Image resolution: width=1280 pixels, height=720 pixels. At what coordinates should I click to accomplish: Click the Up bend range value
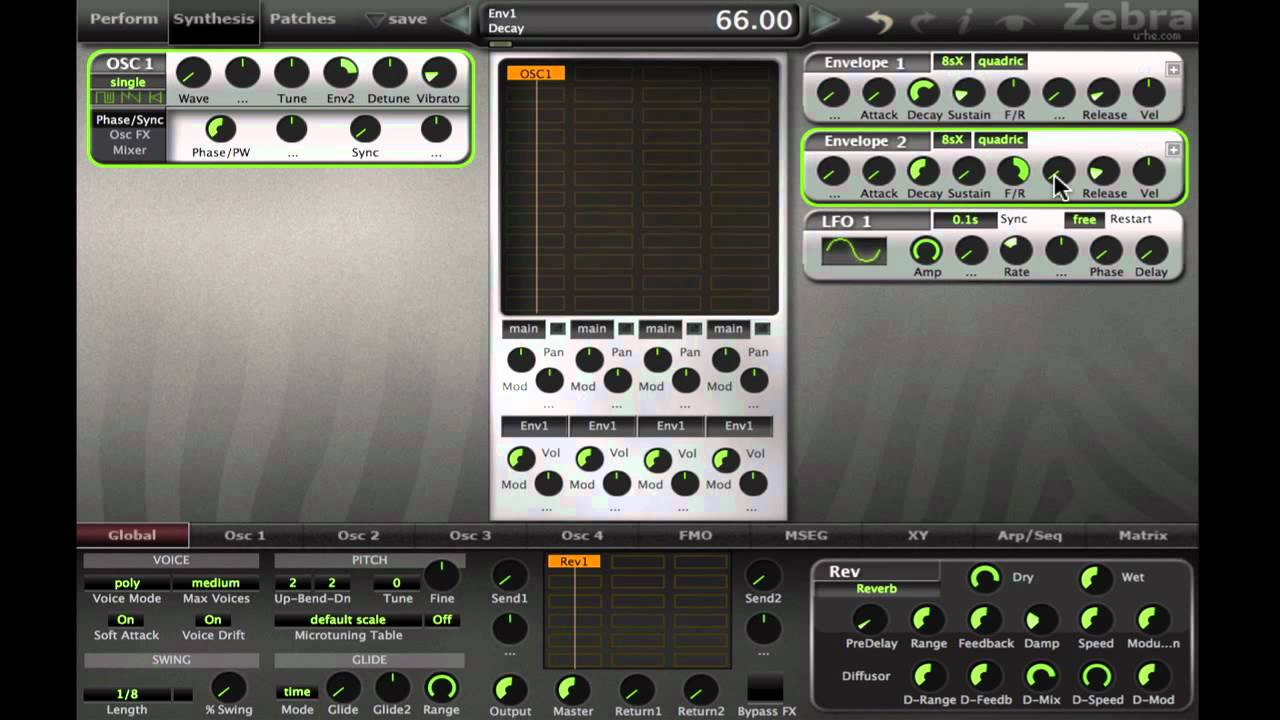pyautogui.click(x=293, y=583)
